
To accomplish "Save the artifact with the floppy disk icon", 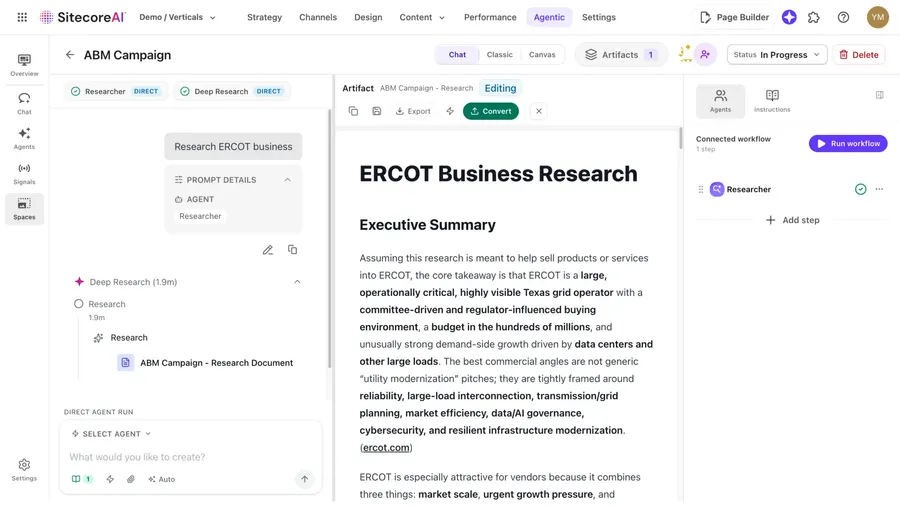I will tap(377, 111).
